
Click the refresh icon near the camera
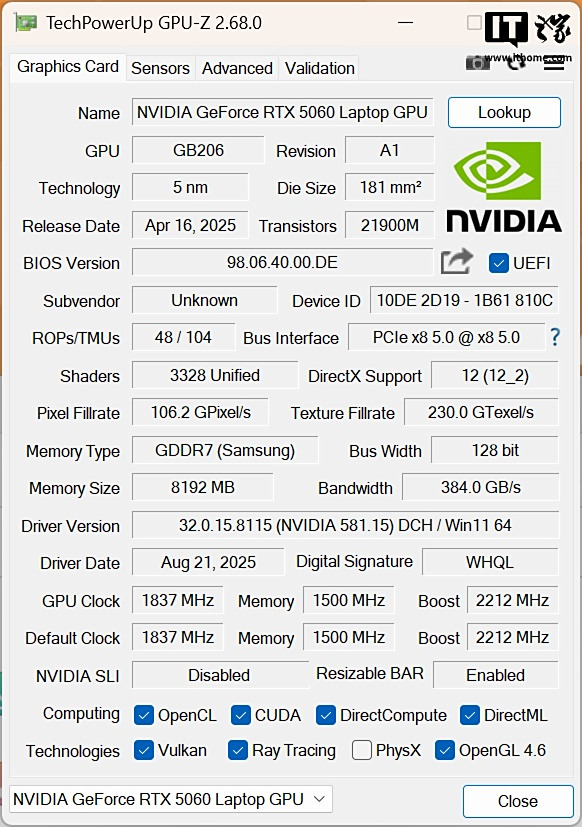click(516, 63)
